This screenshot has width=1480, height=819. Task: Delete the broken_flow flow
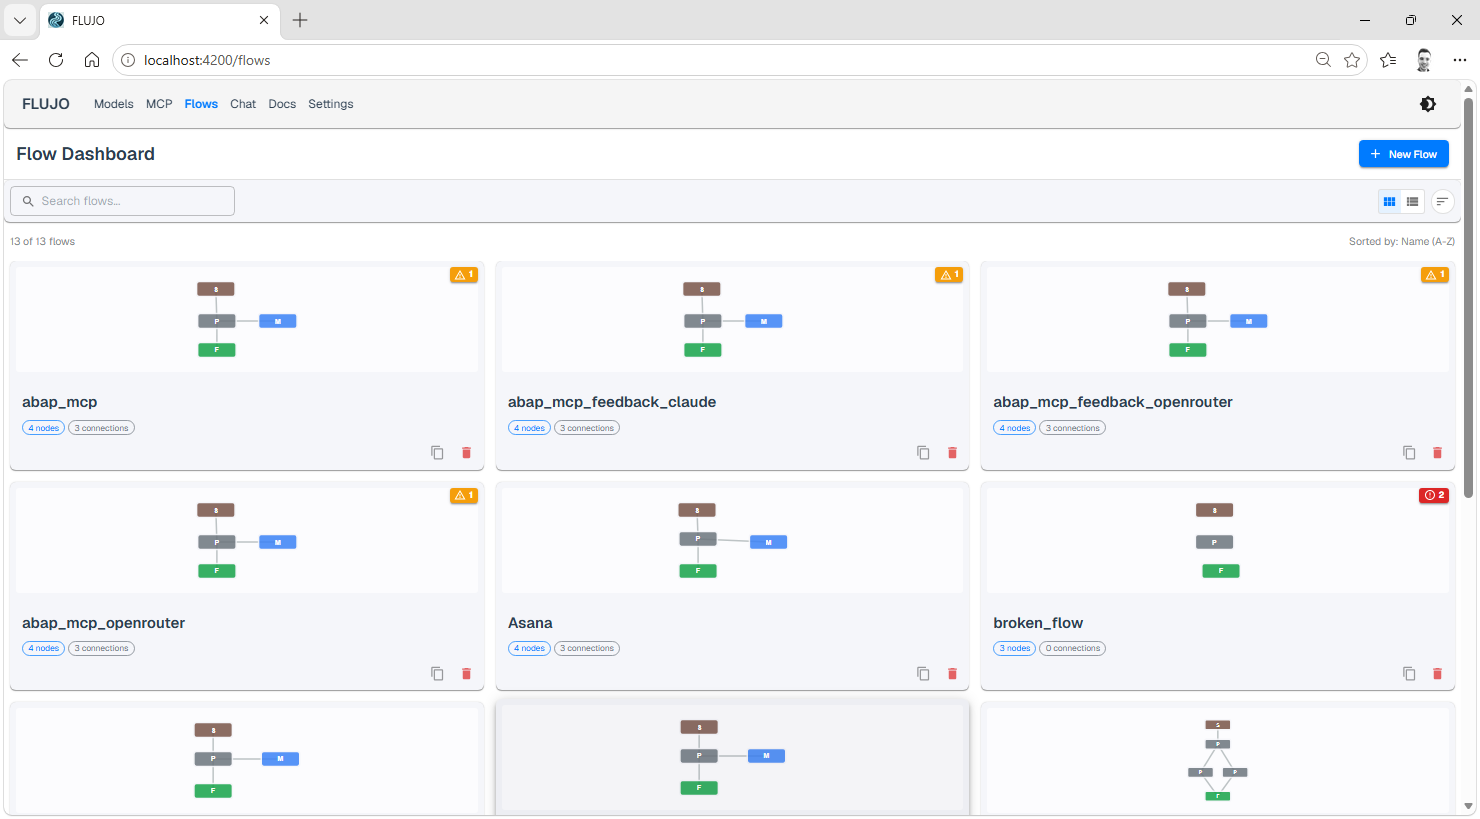point(1437,674)
